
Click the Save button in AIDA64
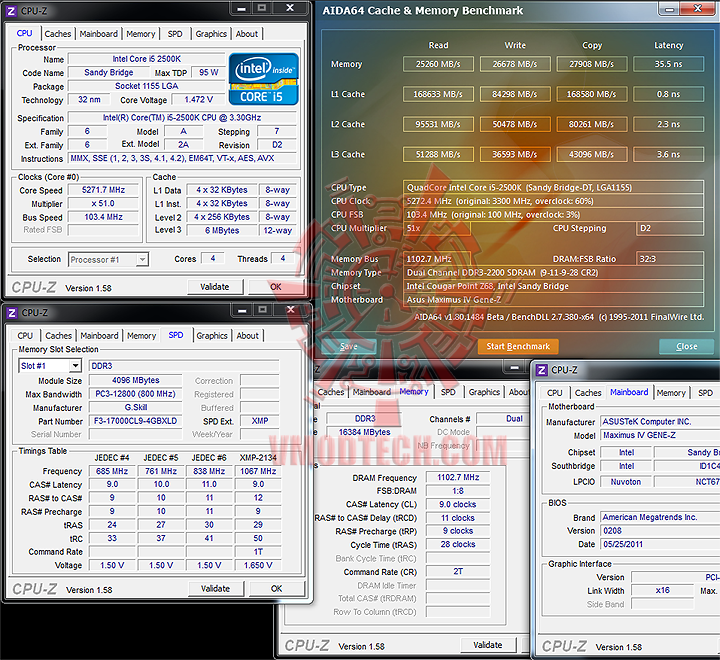pyautogui.click(x=349, y=346)
